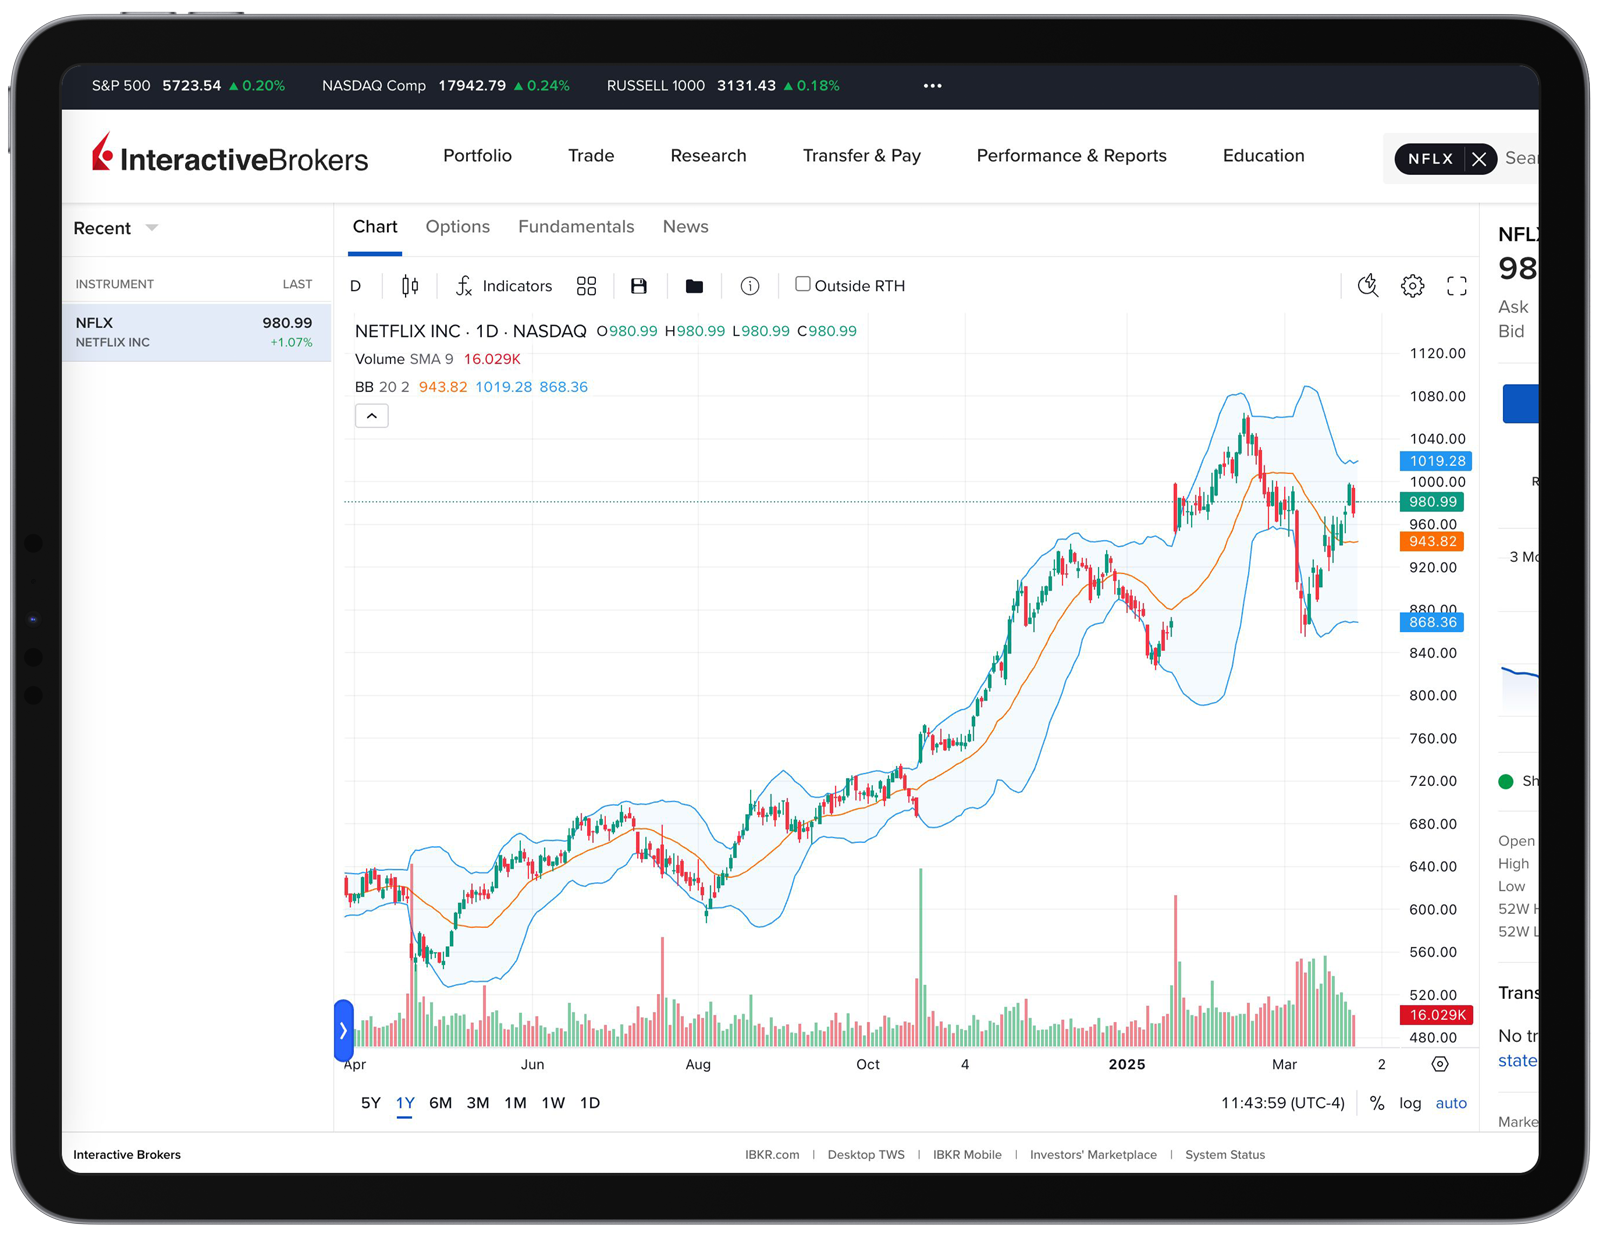Show symbol info via the circled i icon
Screen dimensions: 1600x1238
(750, 286)
